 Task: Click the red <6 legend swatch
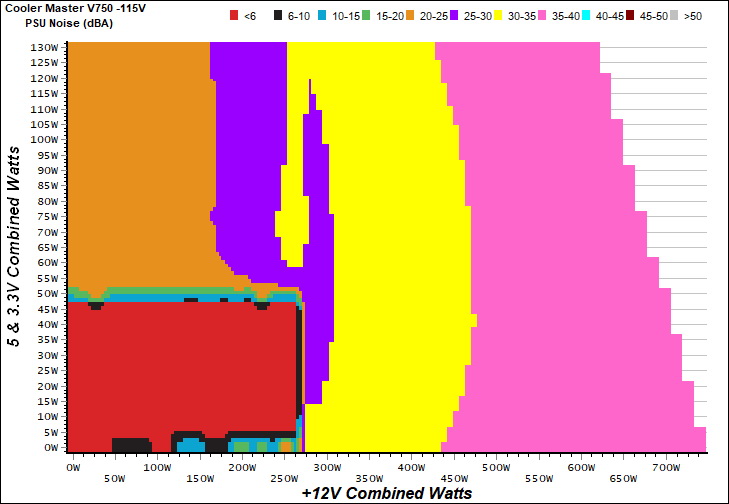tap(235, 16)
